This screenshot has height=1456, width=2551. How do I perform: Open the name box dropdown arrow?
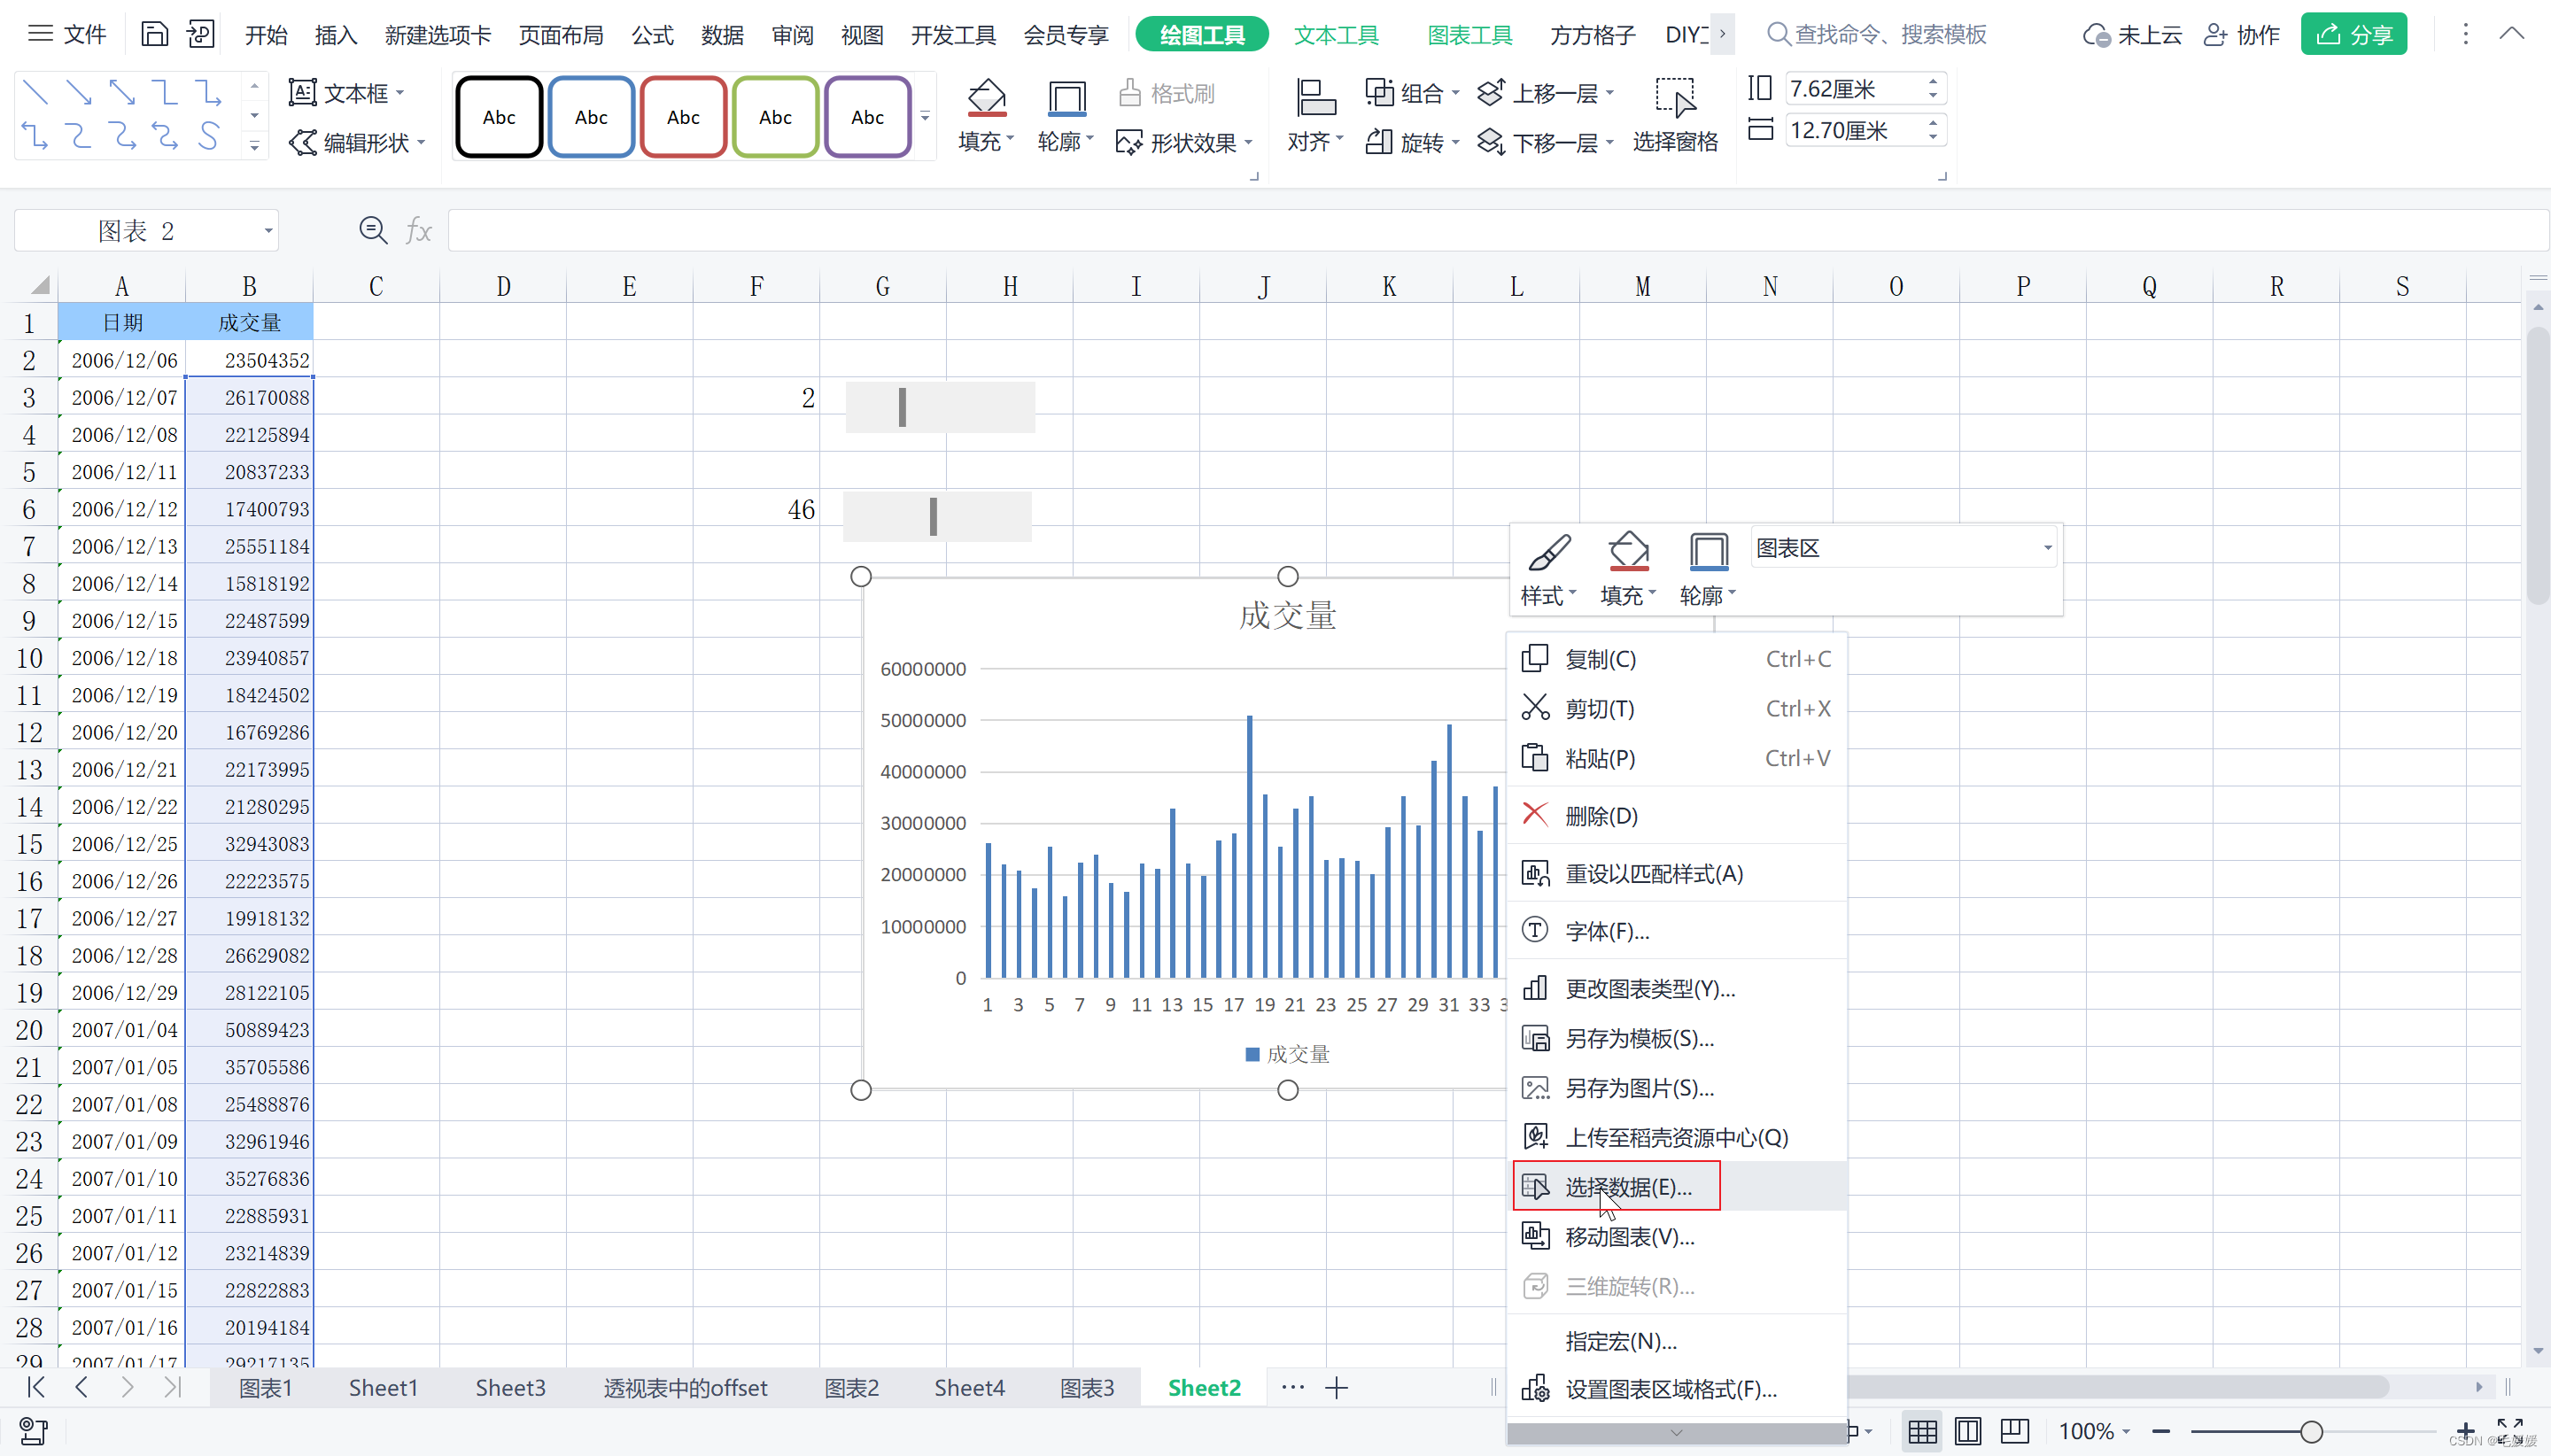pyautogui.click(x=268, y=231)
